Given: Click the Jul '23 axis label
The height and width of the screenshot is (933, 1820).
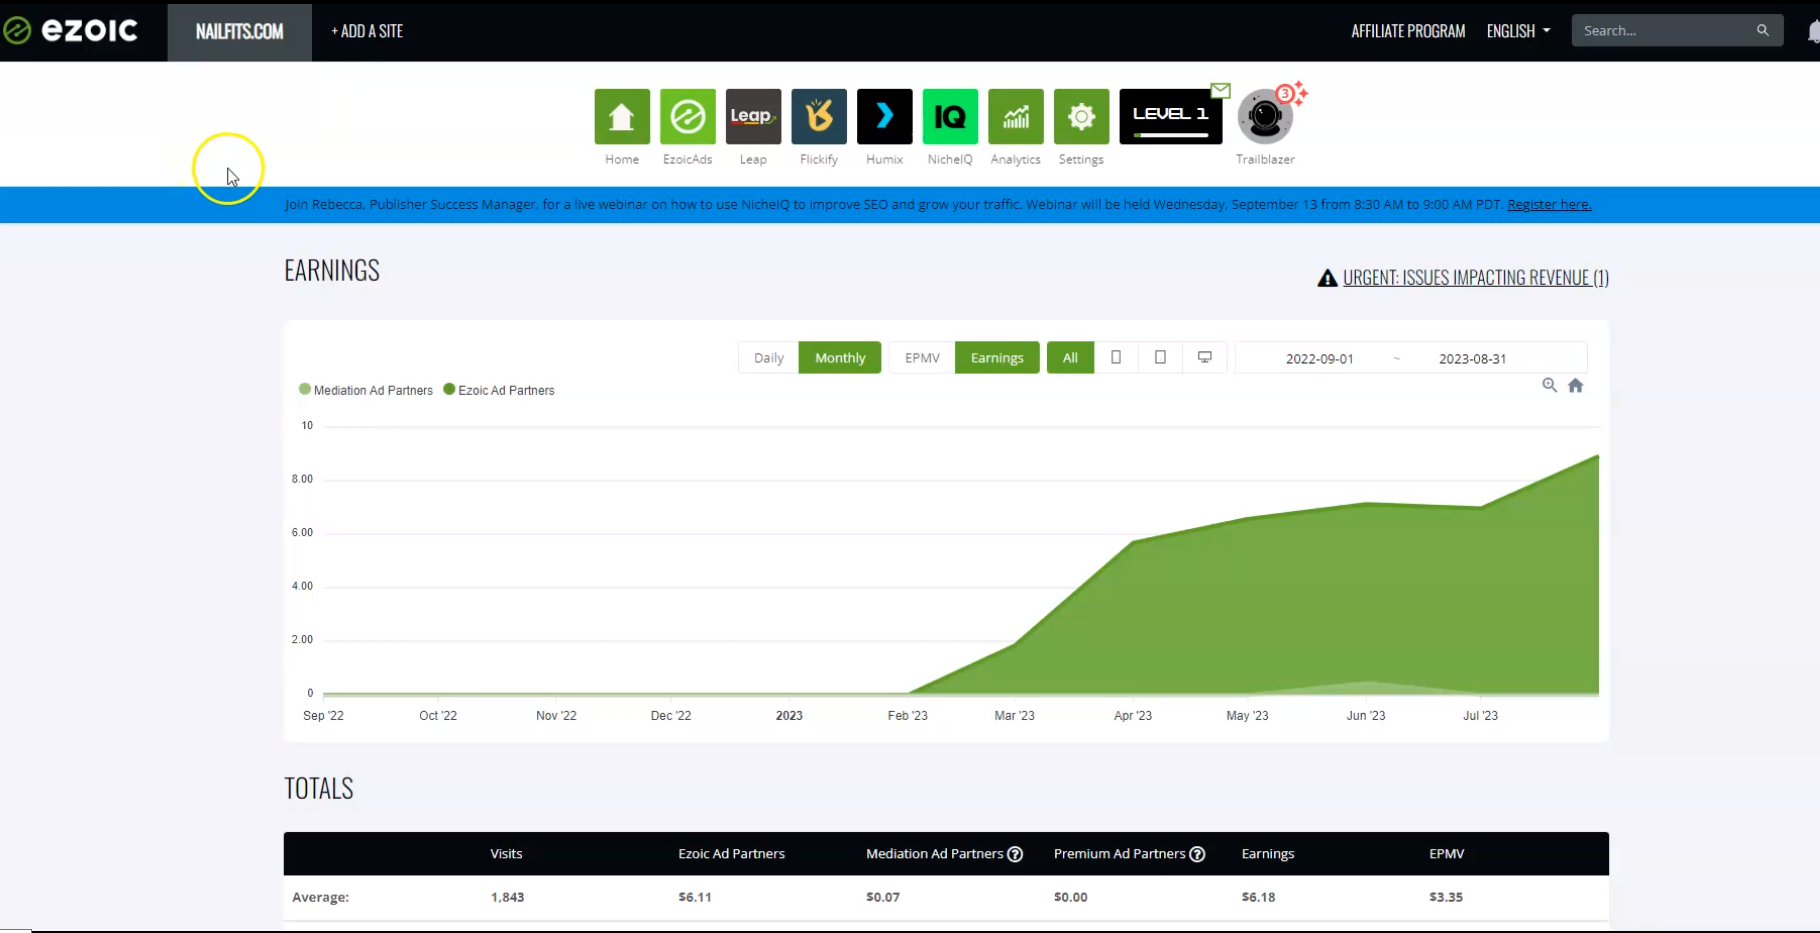Looking at the screenshot, I should click(x=1480, y=715).
